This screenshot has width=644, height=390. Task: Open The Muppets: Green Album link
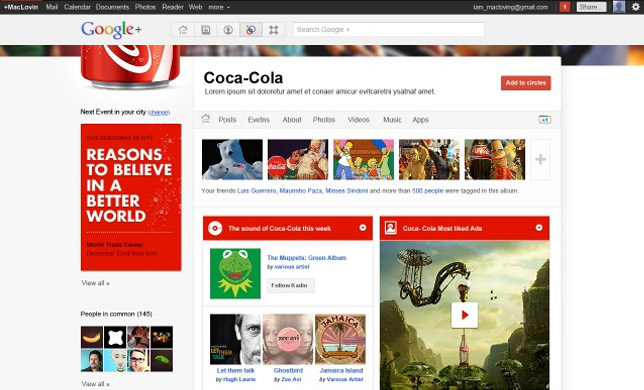tap(307, 258)
